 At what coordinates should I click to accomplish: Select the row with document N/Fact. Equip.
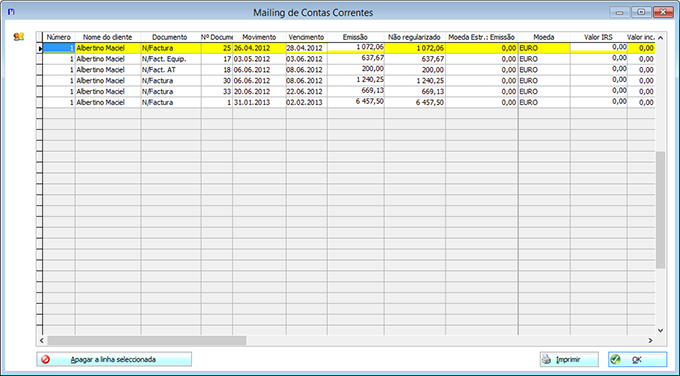coord(349,59)
